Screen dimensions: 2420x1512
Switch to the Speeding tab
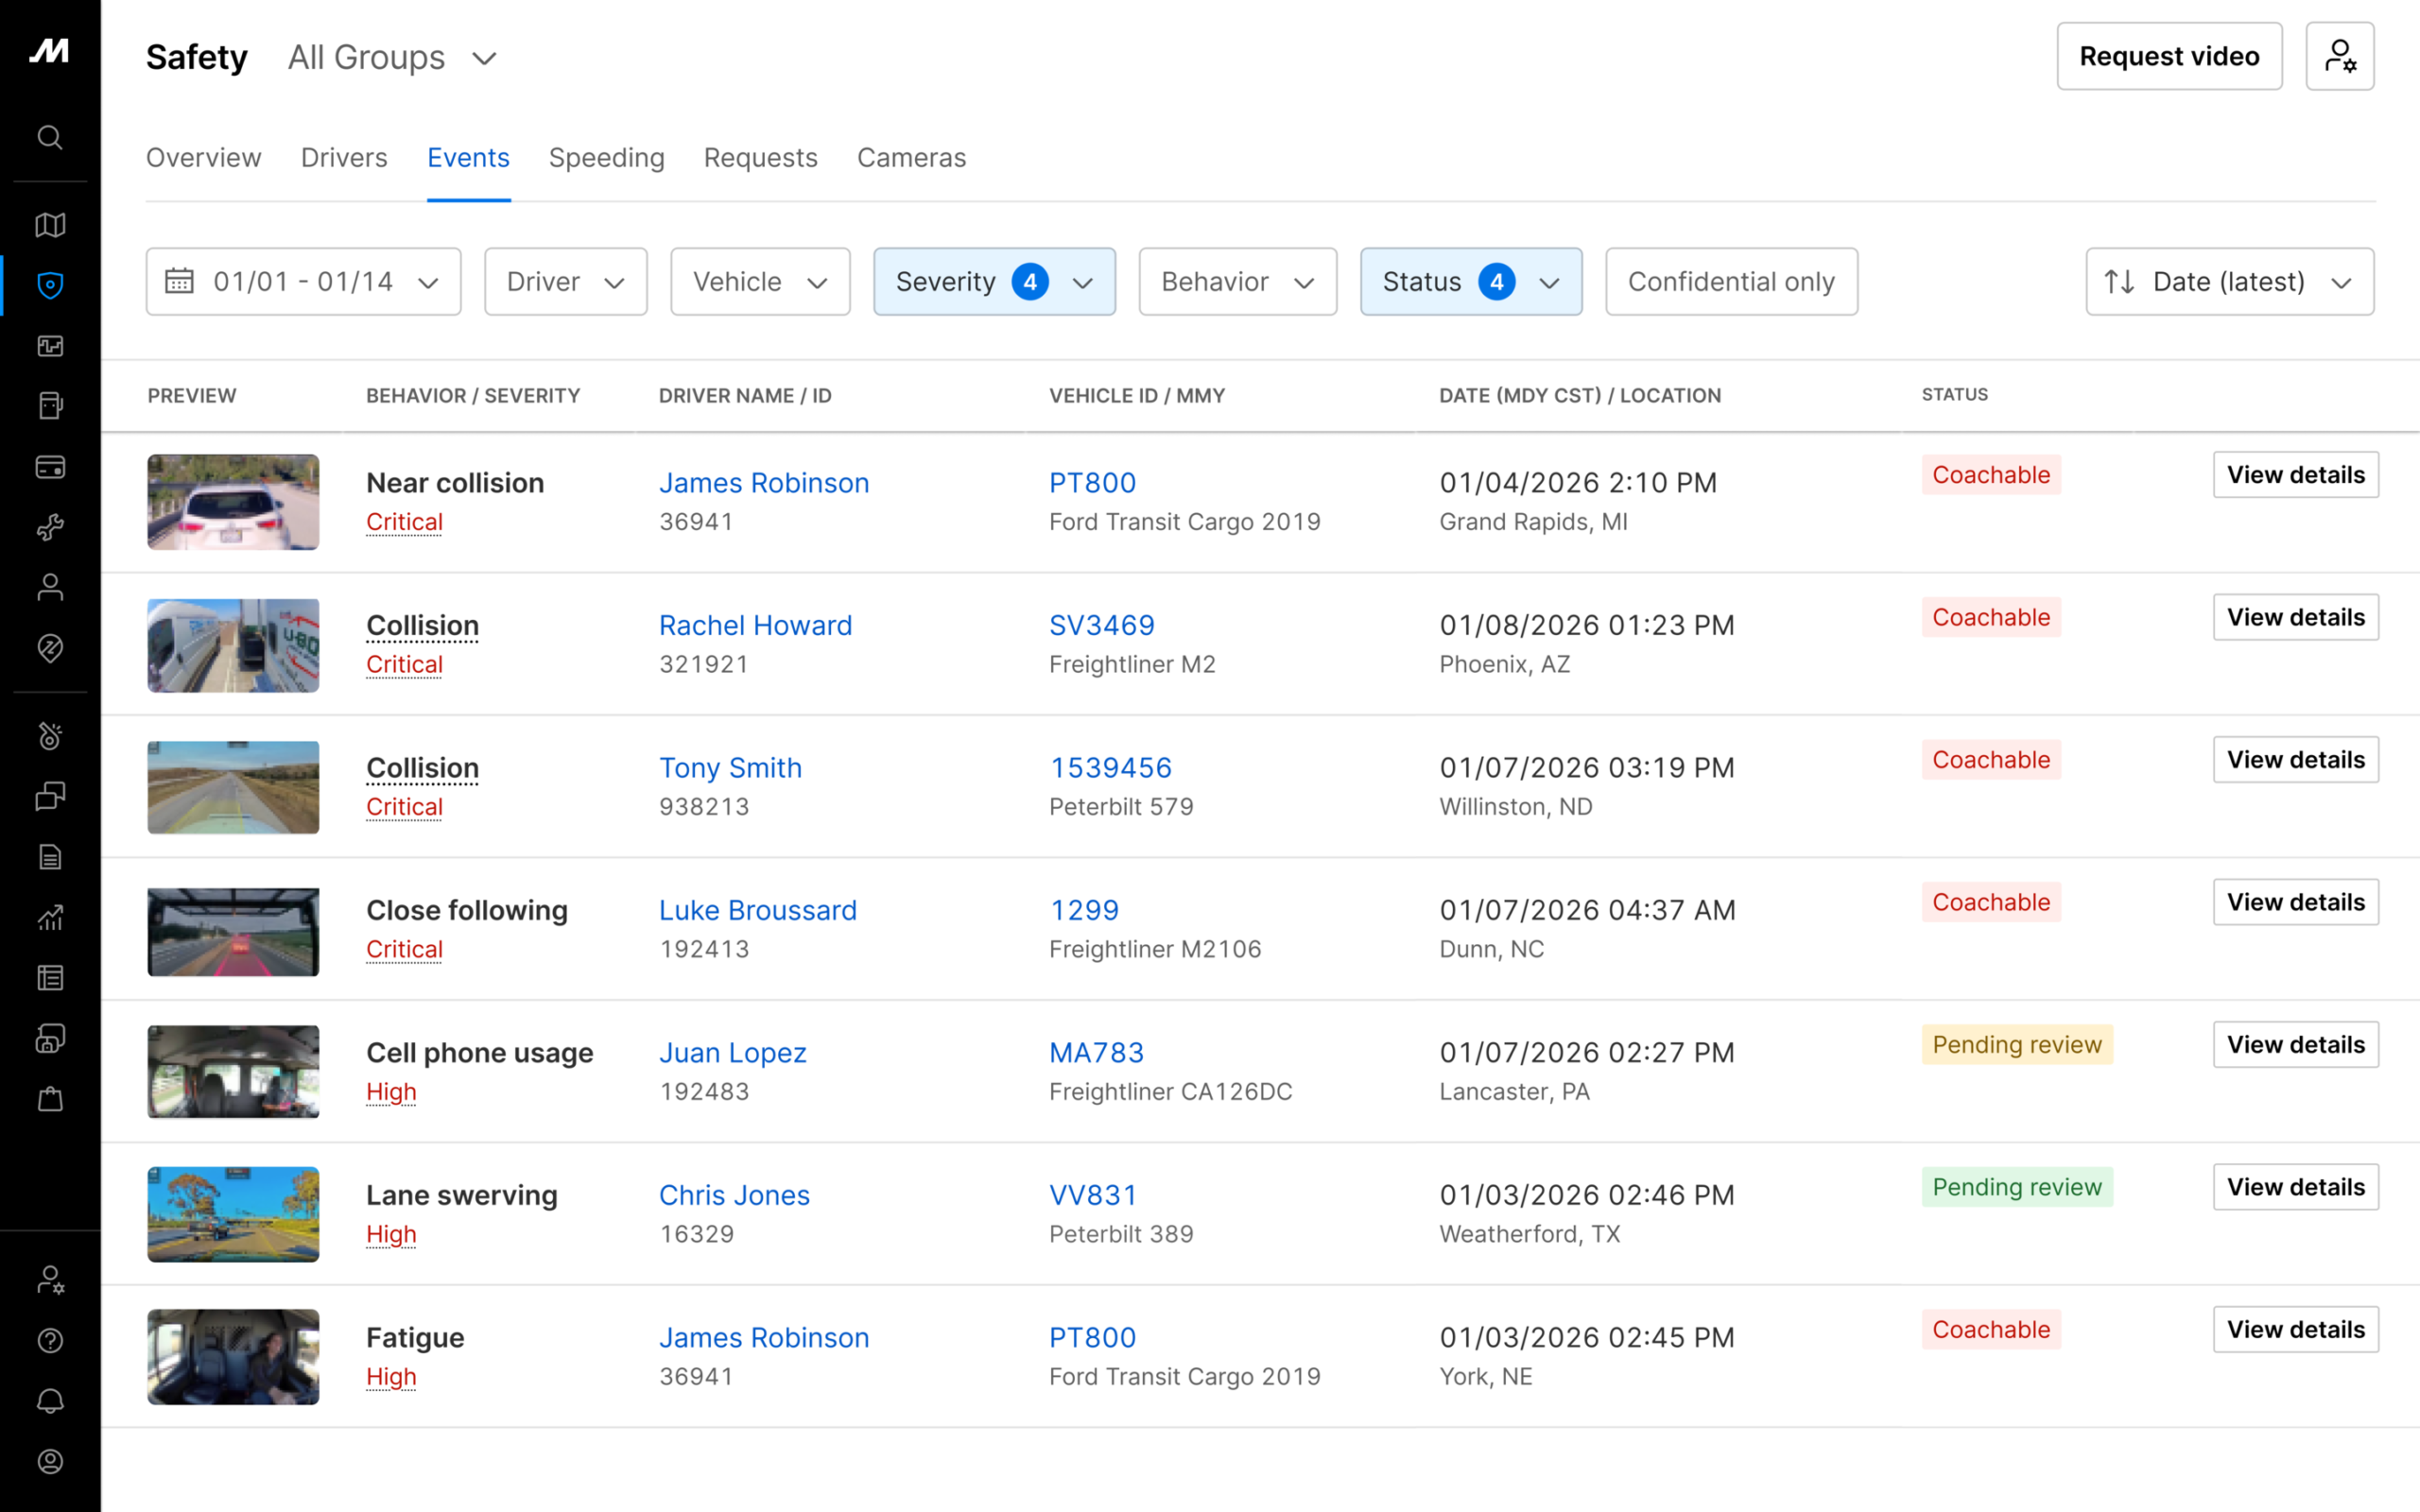pos(606,158)
